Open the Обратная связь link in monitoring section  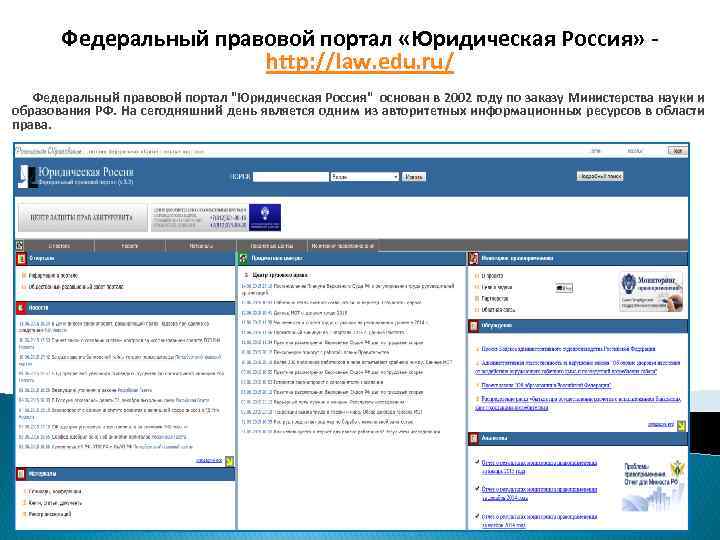coord(498,310)
